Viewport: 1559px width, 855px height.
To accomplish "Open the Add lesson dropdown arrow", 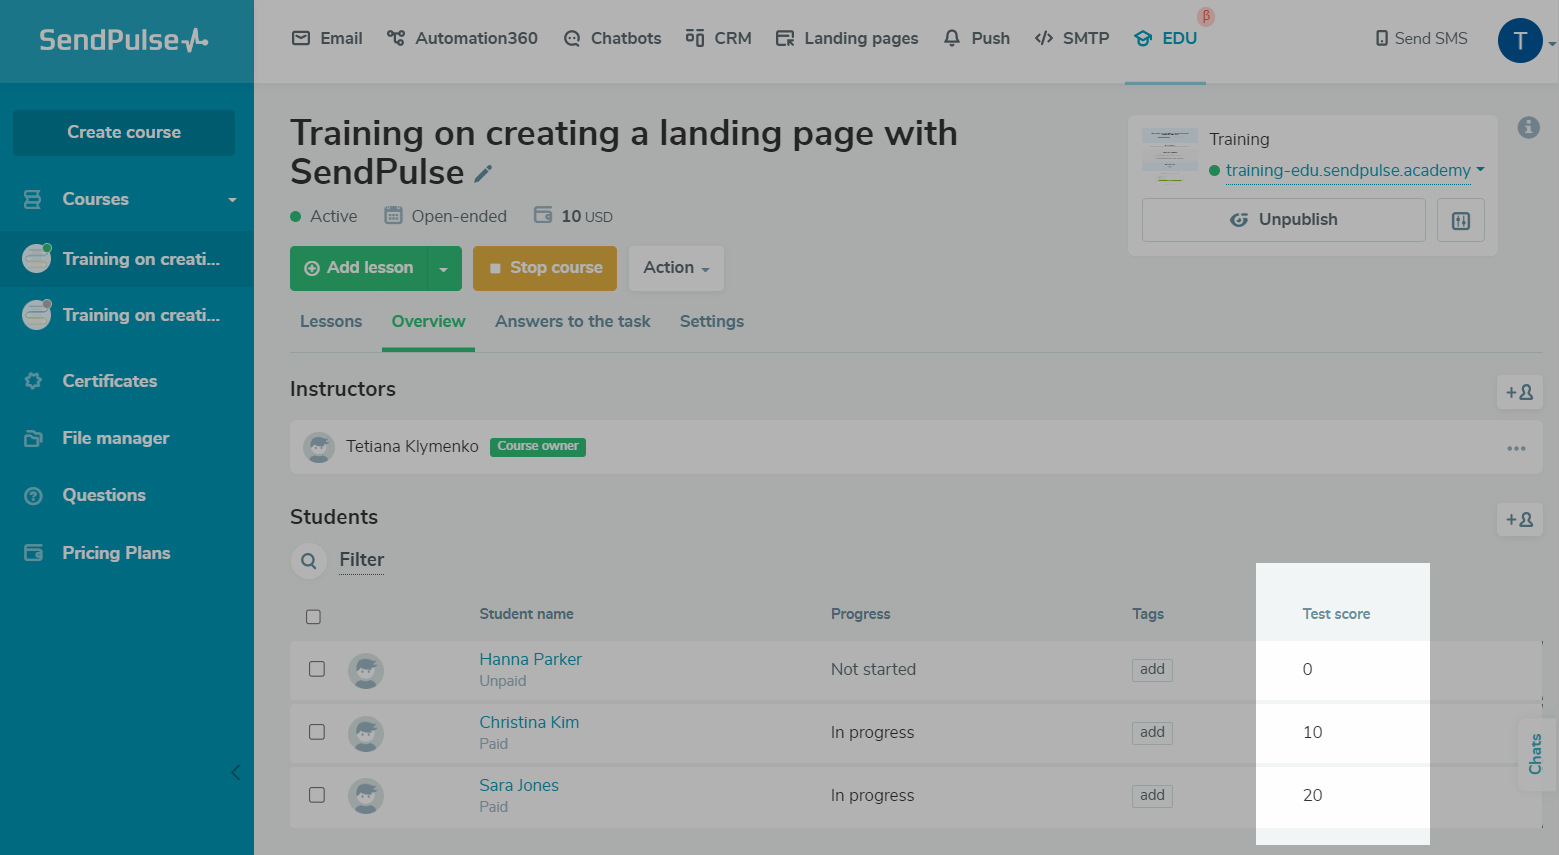I will click(445, 268).
